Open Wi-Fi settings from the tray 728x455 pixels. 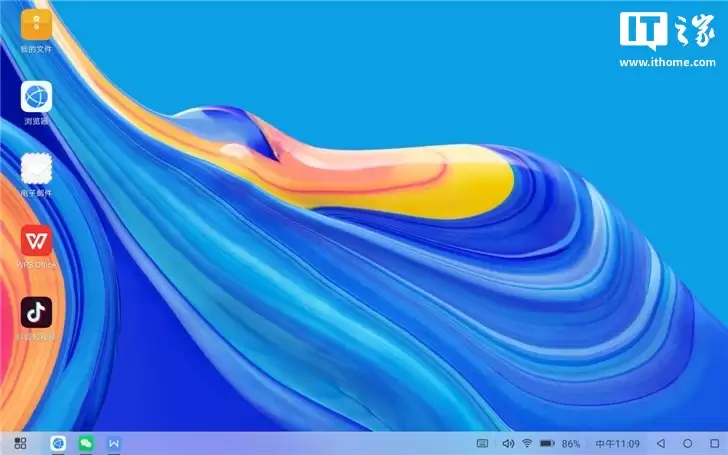[527, 443]
